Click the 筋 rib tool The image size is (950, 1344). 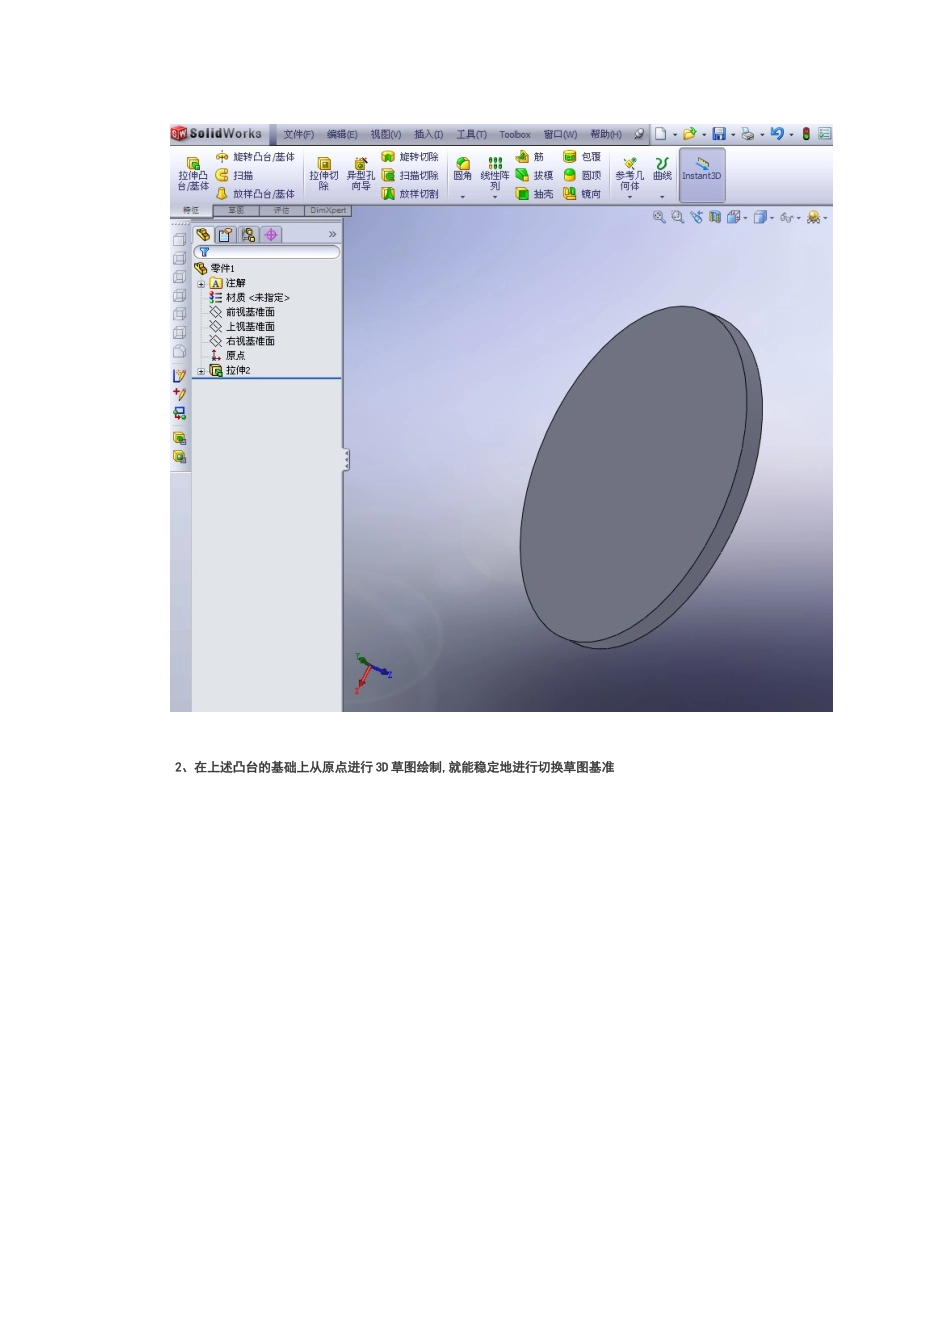(x=530, y=157)
